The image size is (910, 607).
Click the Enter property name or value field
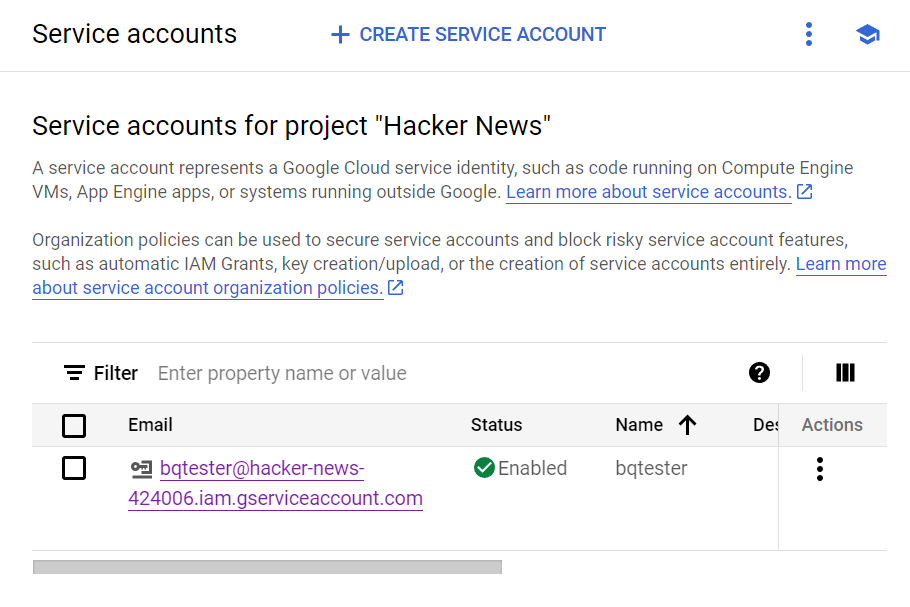[280, 372]
